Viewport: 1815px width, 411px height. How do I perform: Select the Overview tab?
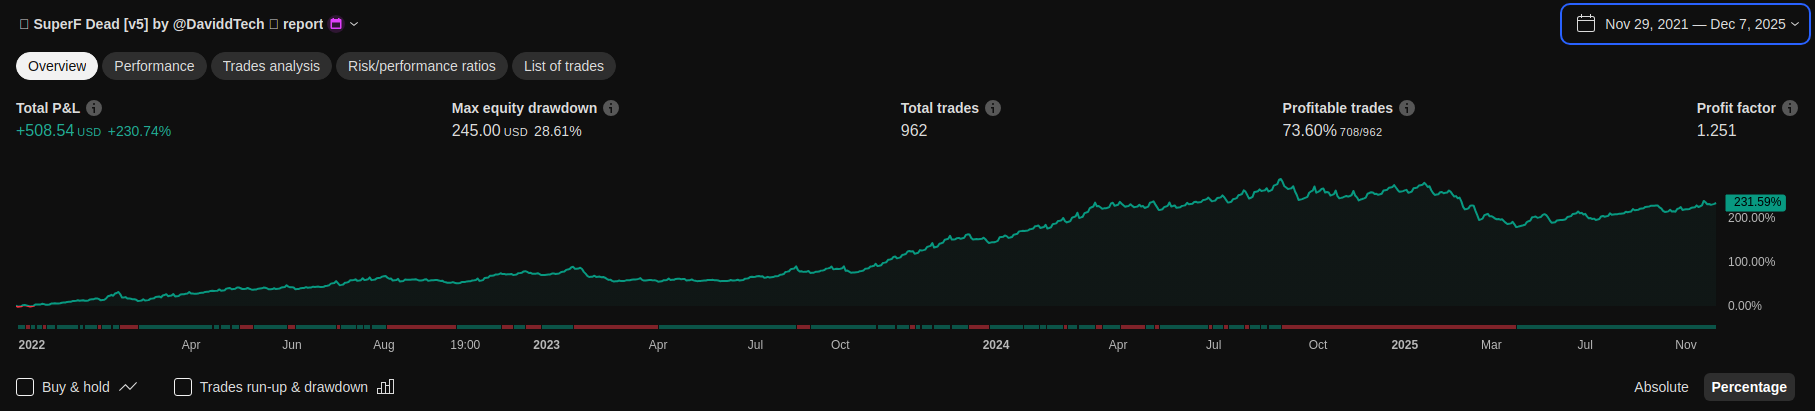click(x=57, y=66)
